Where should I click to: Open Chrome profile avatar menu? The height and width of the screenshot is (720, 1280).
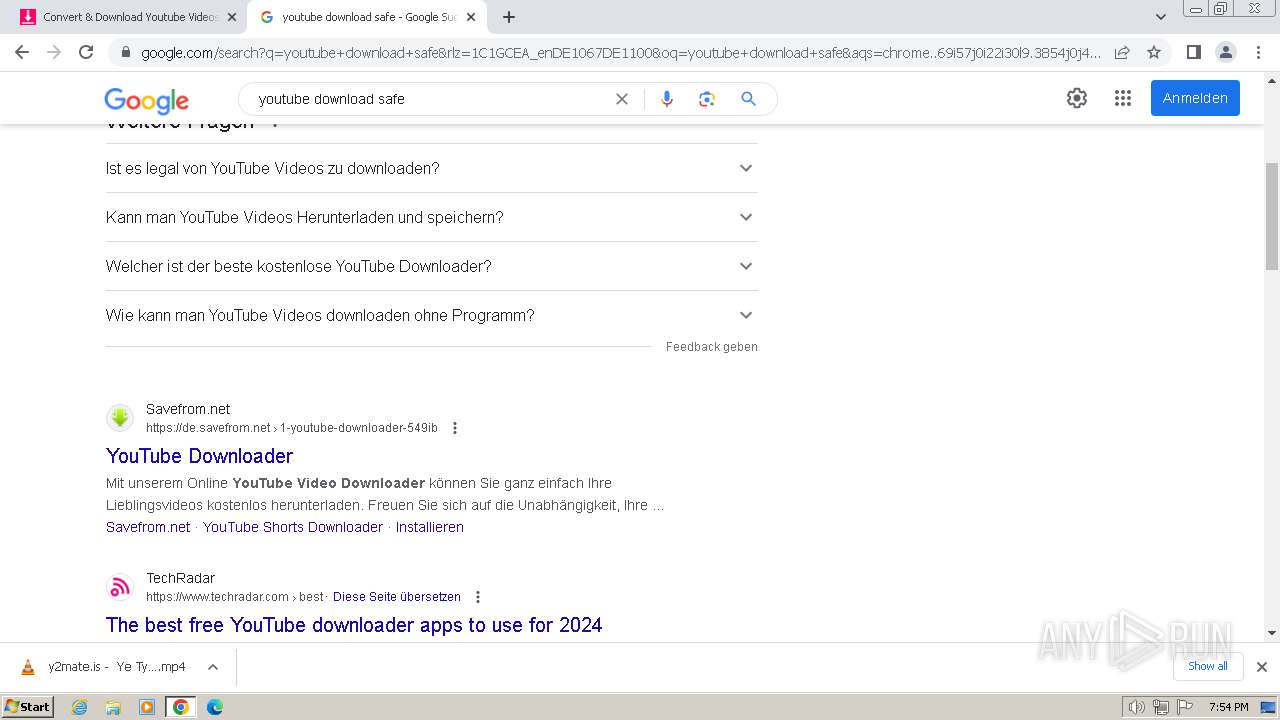pyautogui.click(x=1225, y=52)
